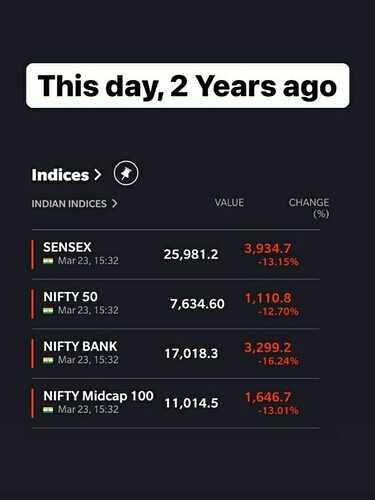Open the NIFTY 50 index row
The height and width of the screenshot is (500, 375).
pos(176,304)
